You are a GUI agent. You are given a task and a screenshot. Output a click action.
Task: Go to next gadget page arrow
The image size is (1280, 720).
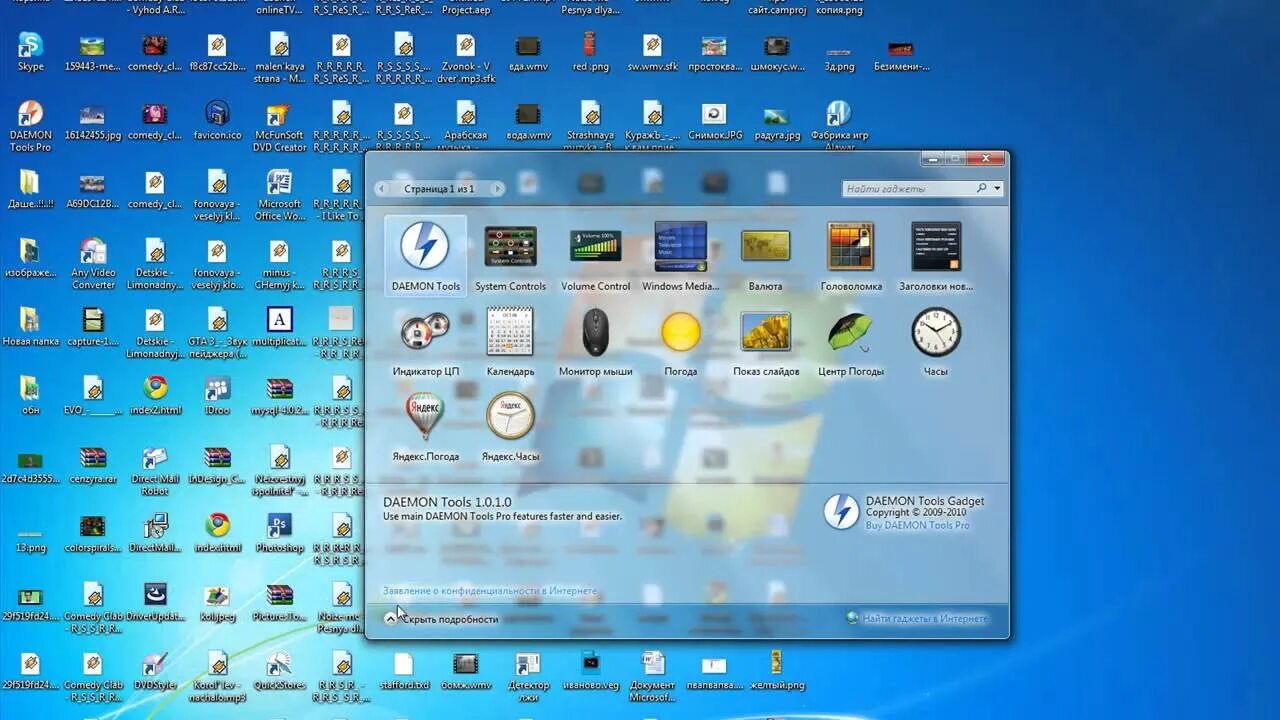pos(497,188)
